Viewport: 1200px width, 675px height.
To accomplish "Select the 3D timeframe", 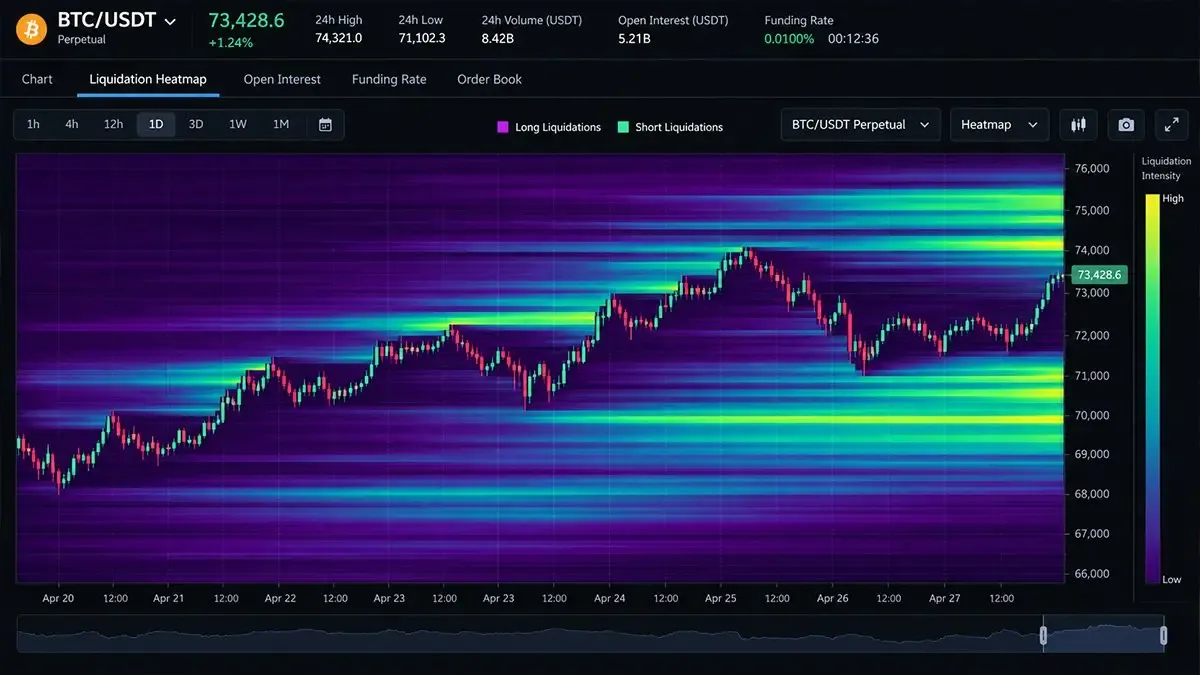I will (196, 124).
